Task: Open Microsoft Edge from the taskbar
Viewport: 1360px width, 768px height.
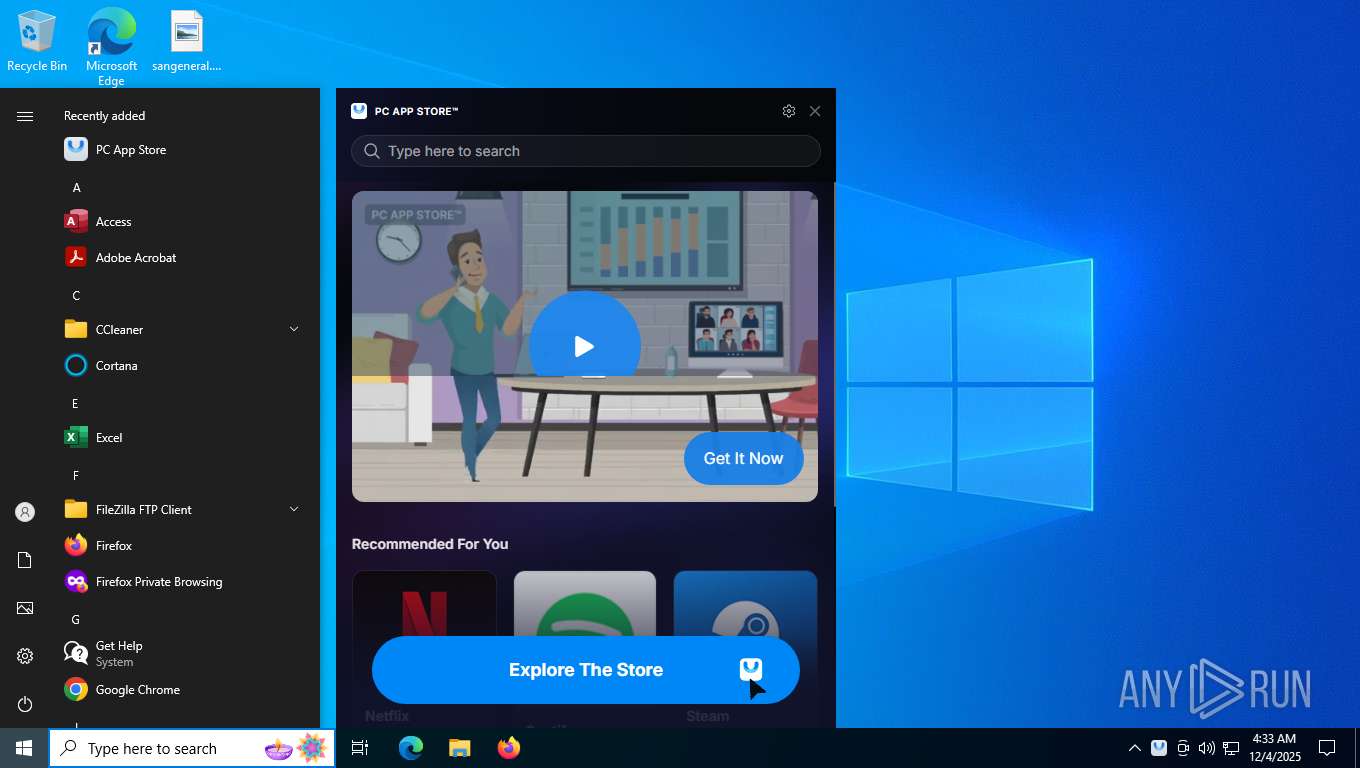Action: point(411,748)
